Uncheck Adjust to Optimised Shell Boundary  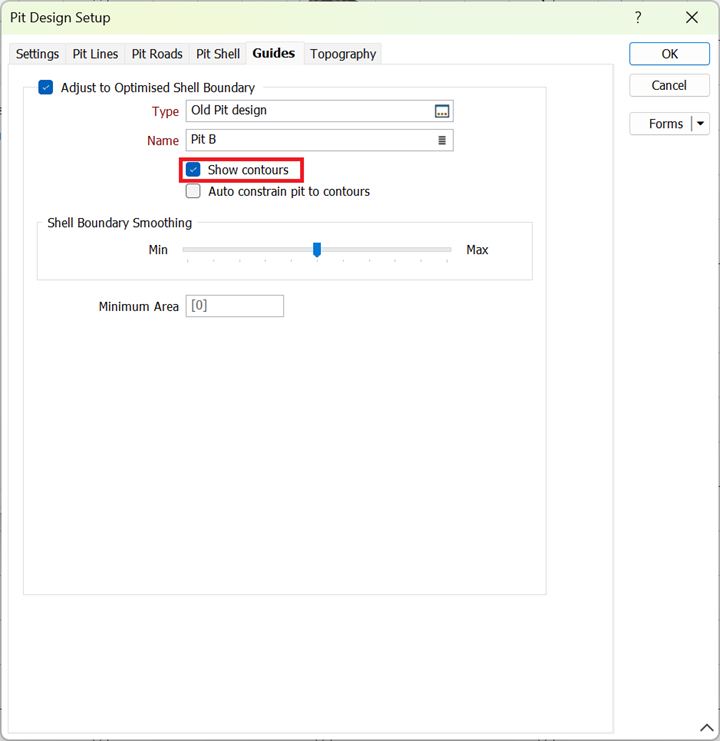tap(45, 88)
